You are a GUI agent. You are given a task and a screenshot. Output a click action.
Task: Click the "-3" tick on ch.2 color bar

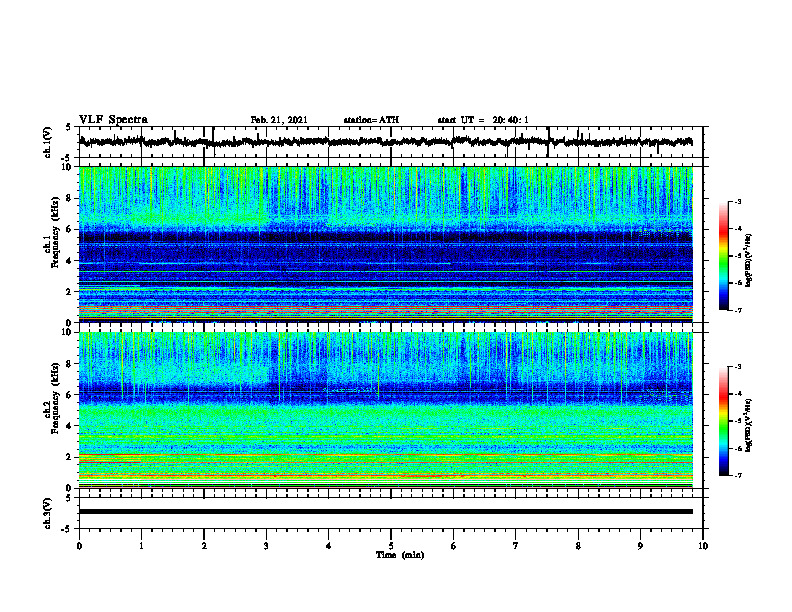pyautogui.click(x=737, y=367)
